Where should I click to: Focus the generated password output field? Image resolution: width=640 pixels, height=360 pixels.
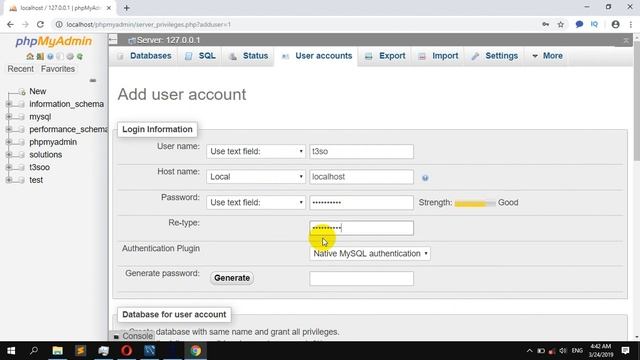click(x=361, y=279)
